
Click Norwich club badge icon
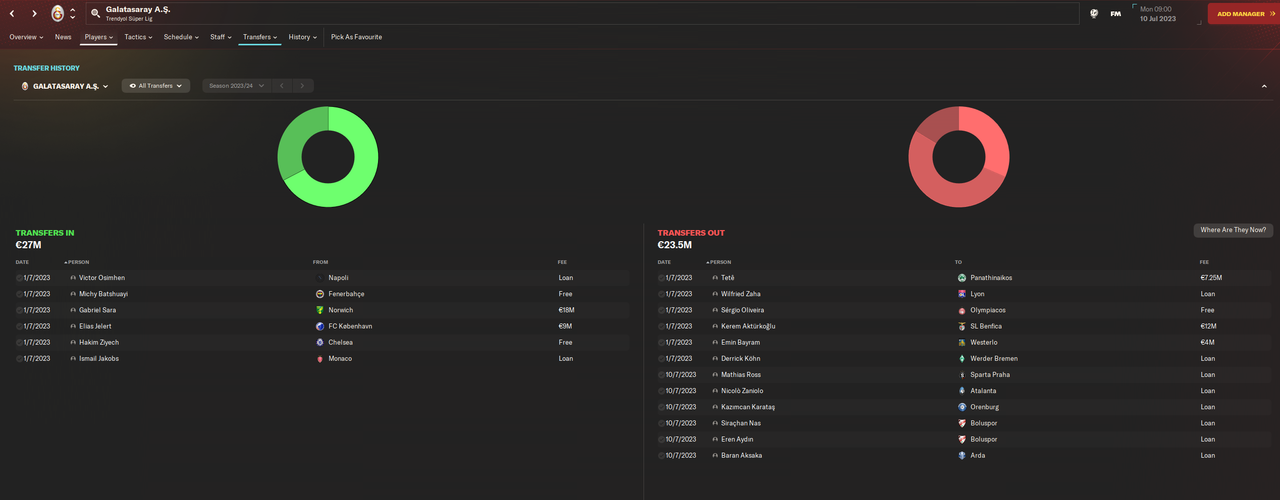tap(320, 310)
